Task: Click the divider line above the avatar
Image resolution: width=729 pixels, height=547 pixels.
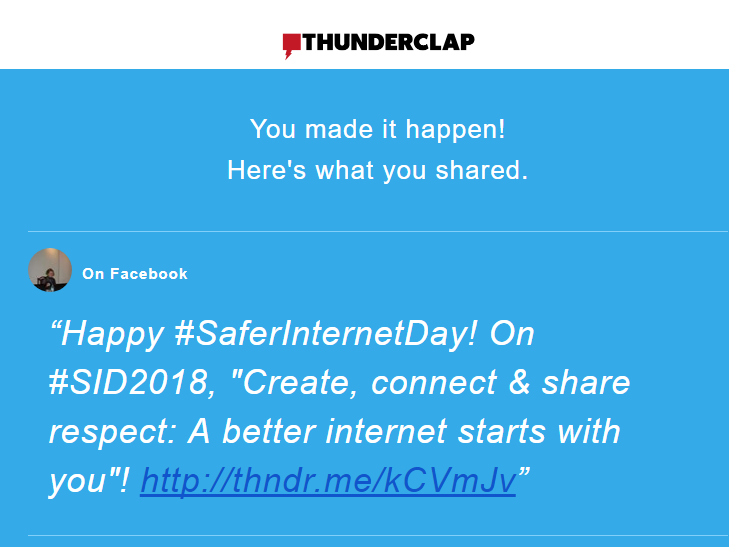Action: click(378, 231)
